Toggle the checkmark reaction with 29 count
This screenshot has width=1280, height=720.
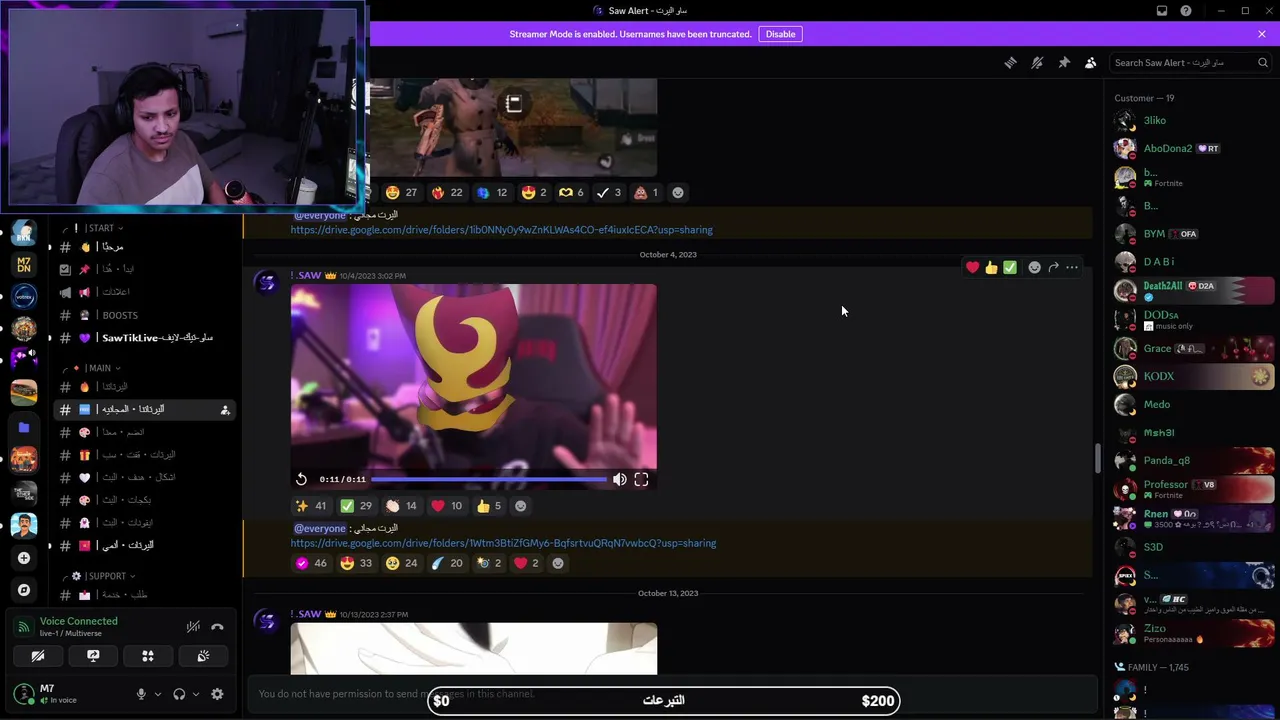357,506
